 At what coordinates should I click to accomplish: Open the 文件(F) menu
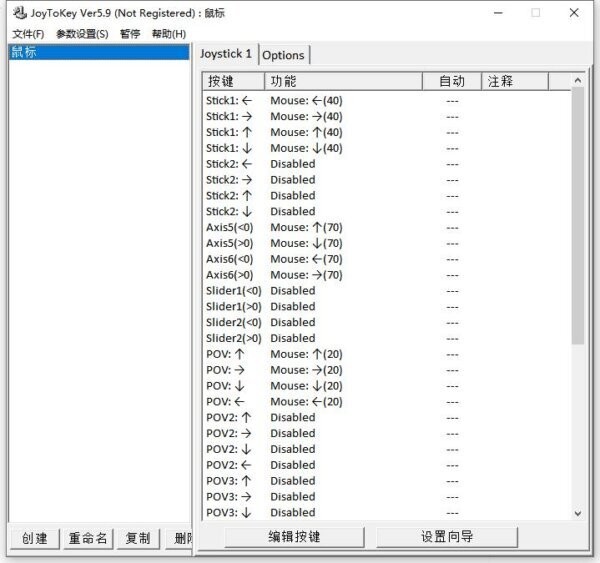pyautogui.click(x=28, y=34)
